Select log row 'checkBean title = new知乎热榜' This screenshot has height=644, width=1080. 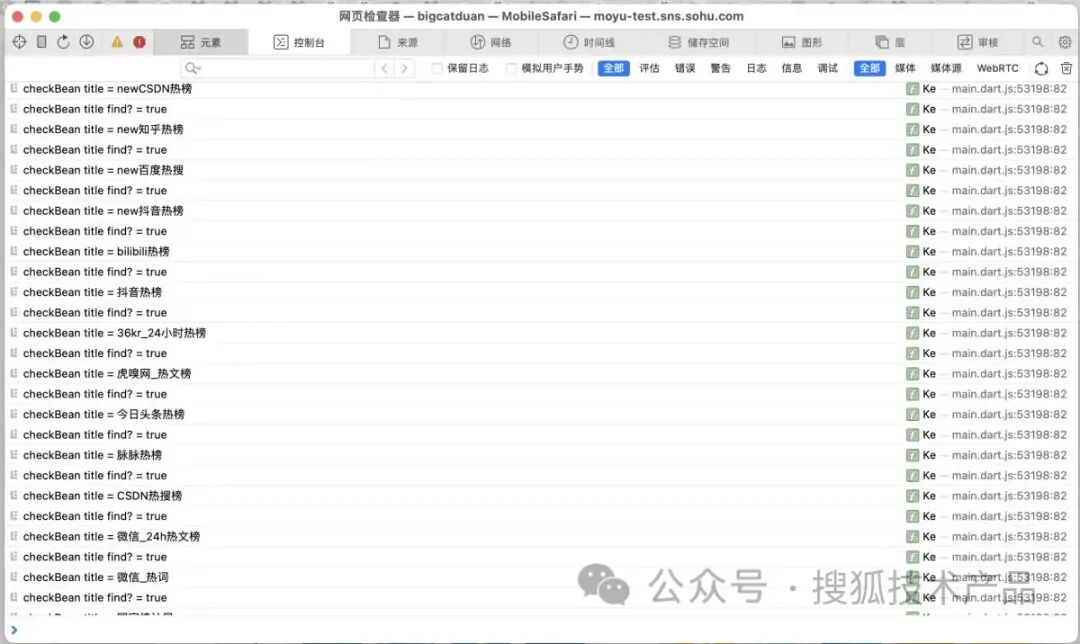pos(540,129)
